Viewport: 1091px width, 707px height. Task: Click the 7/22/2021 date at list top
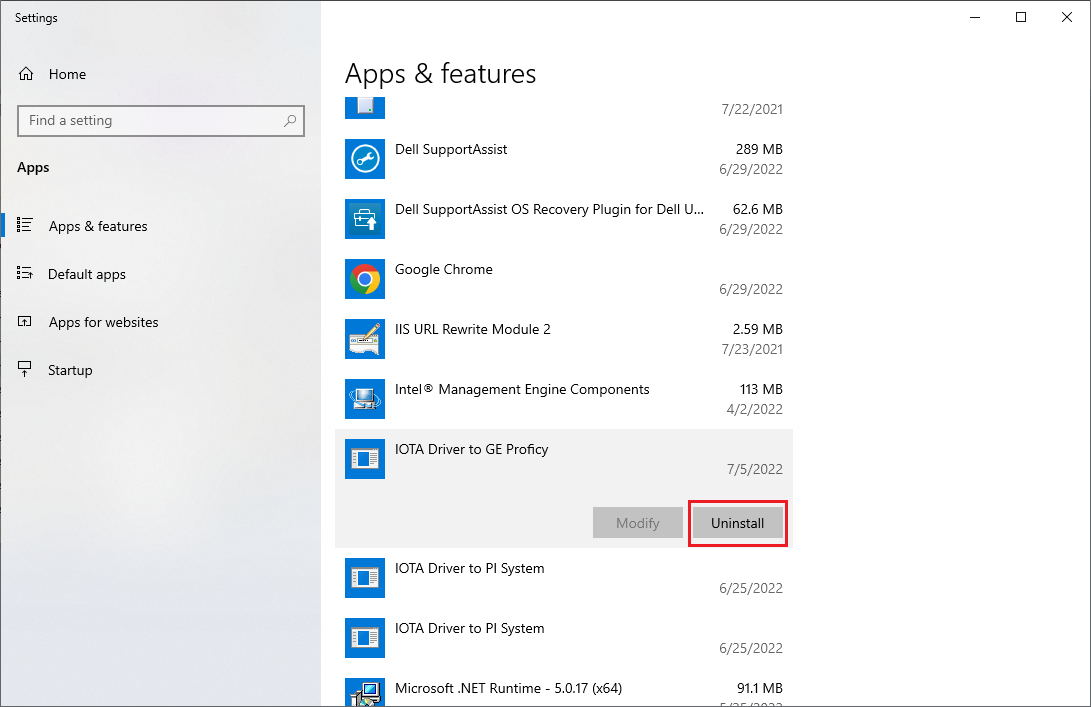[752, 109]
